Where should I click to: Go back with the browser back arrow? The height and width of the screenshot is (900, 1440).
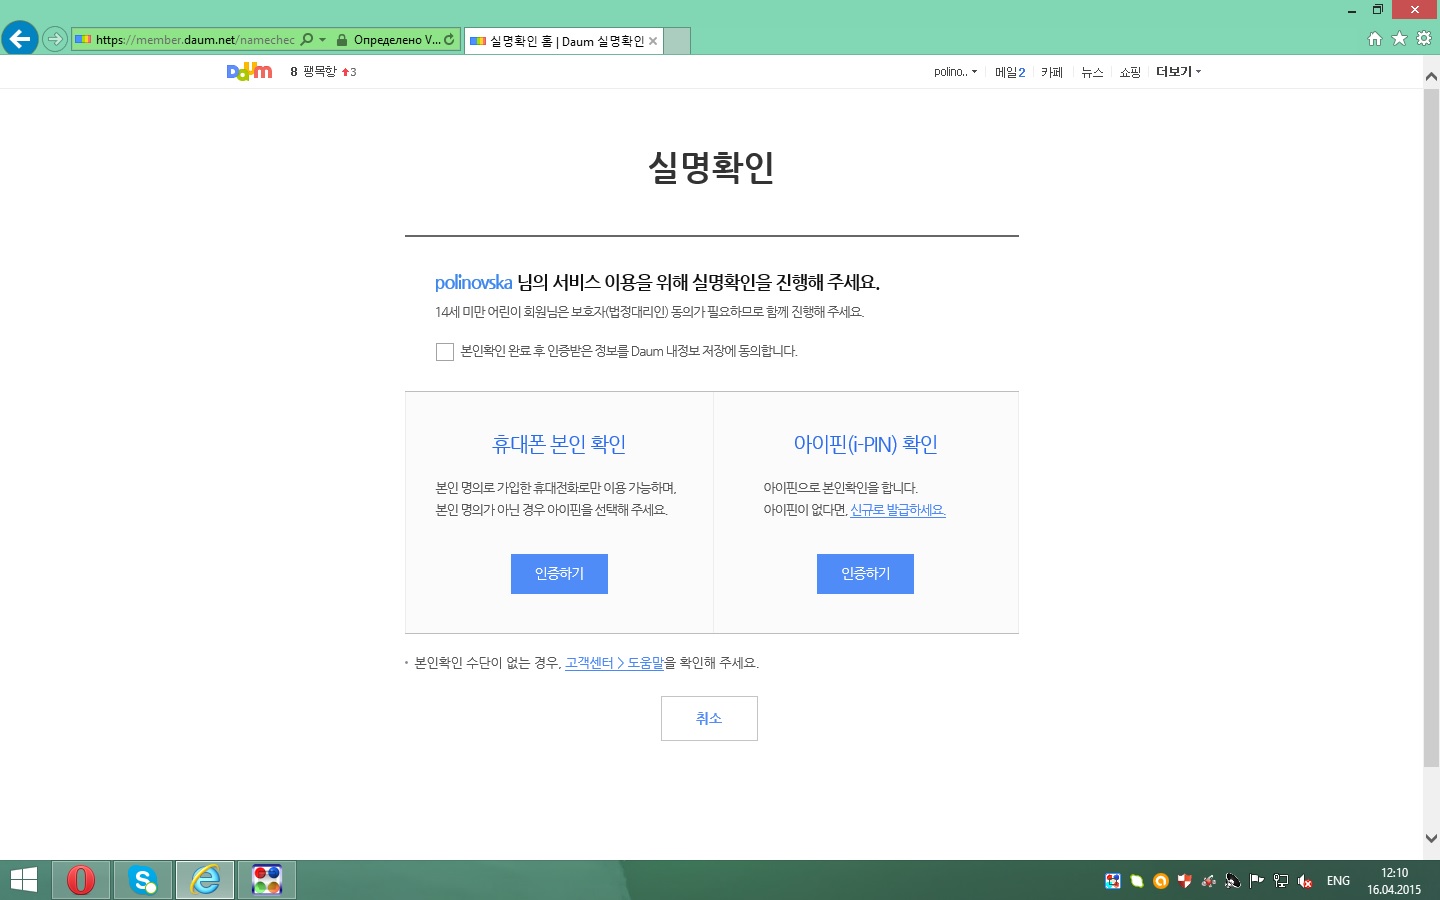pos(19,39)
